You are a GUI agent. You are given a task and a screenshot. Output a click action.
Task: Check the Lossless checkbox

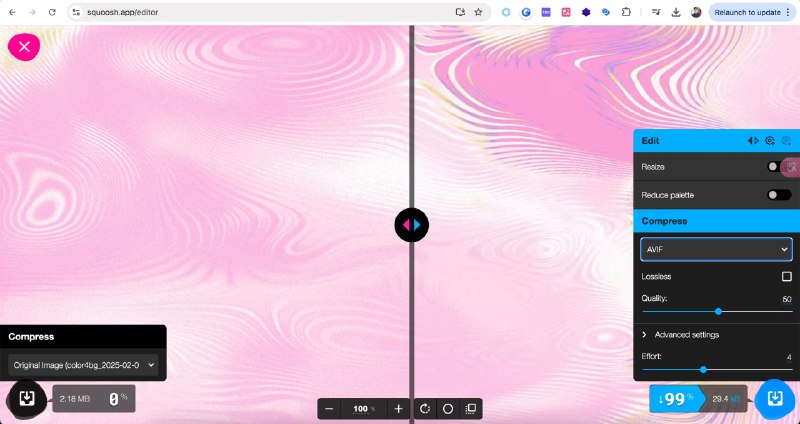coord(787,277)
